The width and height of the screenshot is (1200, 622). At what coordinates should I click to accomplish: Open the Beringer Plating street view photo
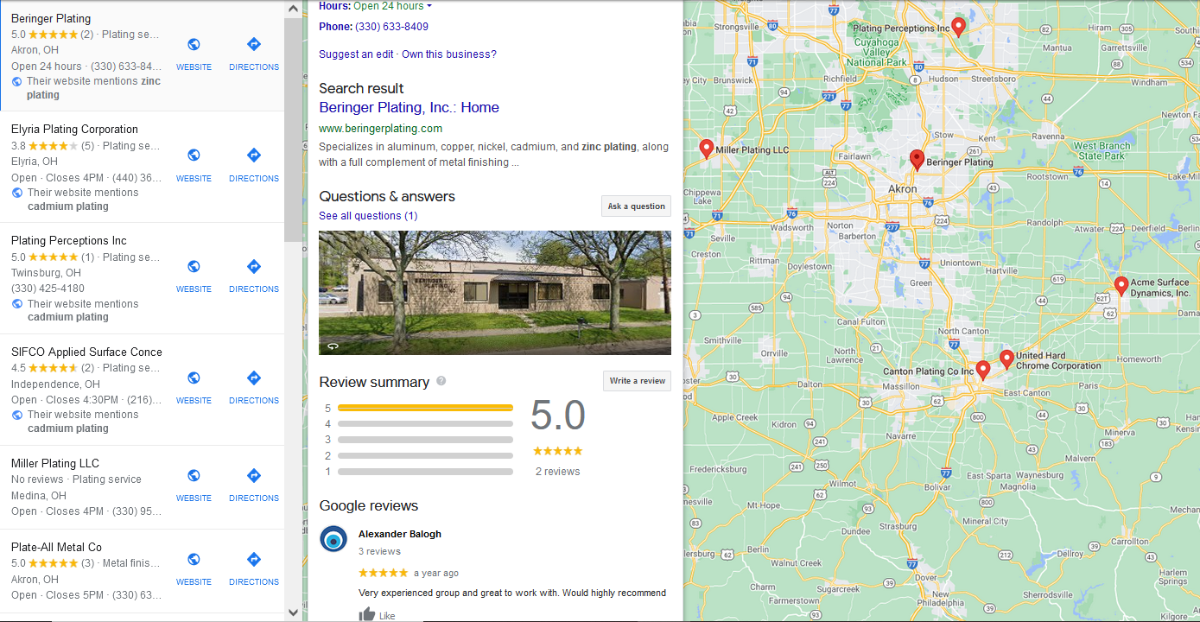pos(494,292)
